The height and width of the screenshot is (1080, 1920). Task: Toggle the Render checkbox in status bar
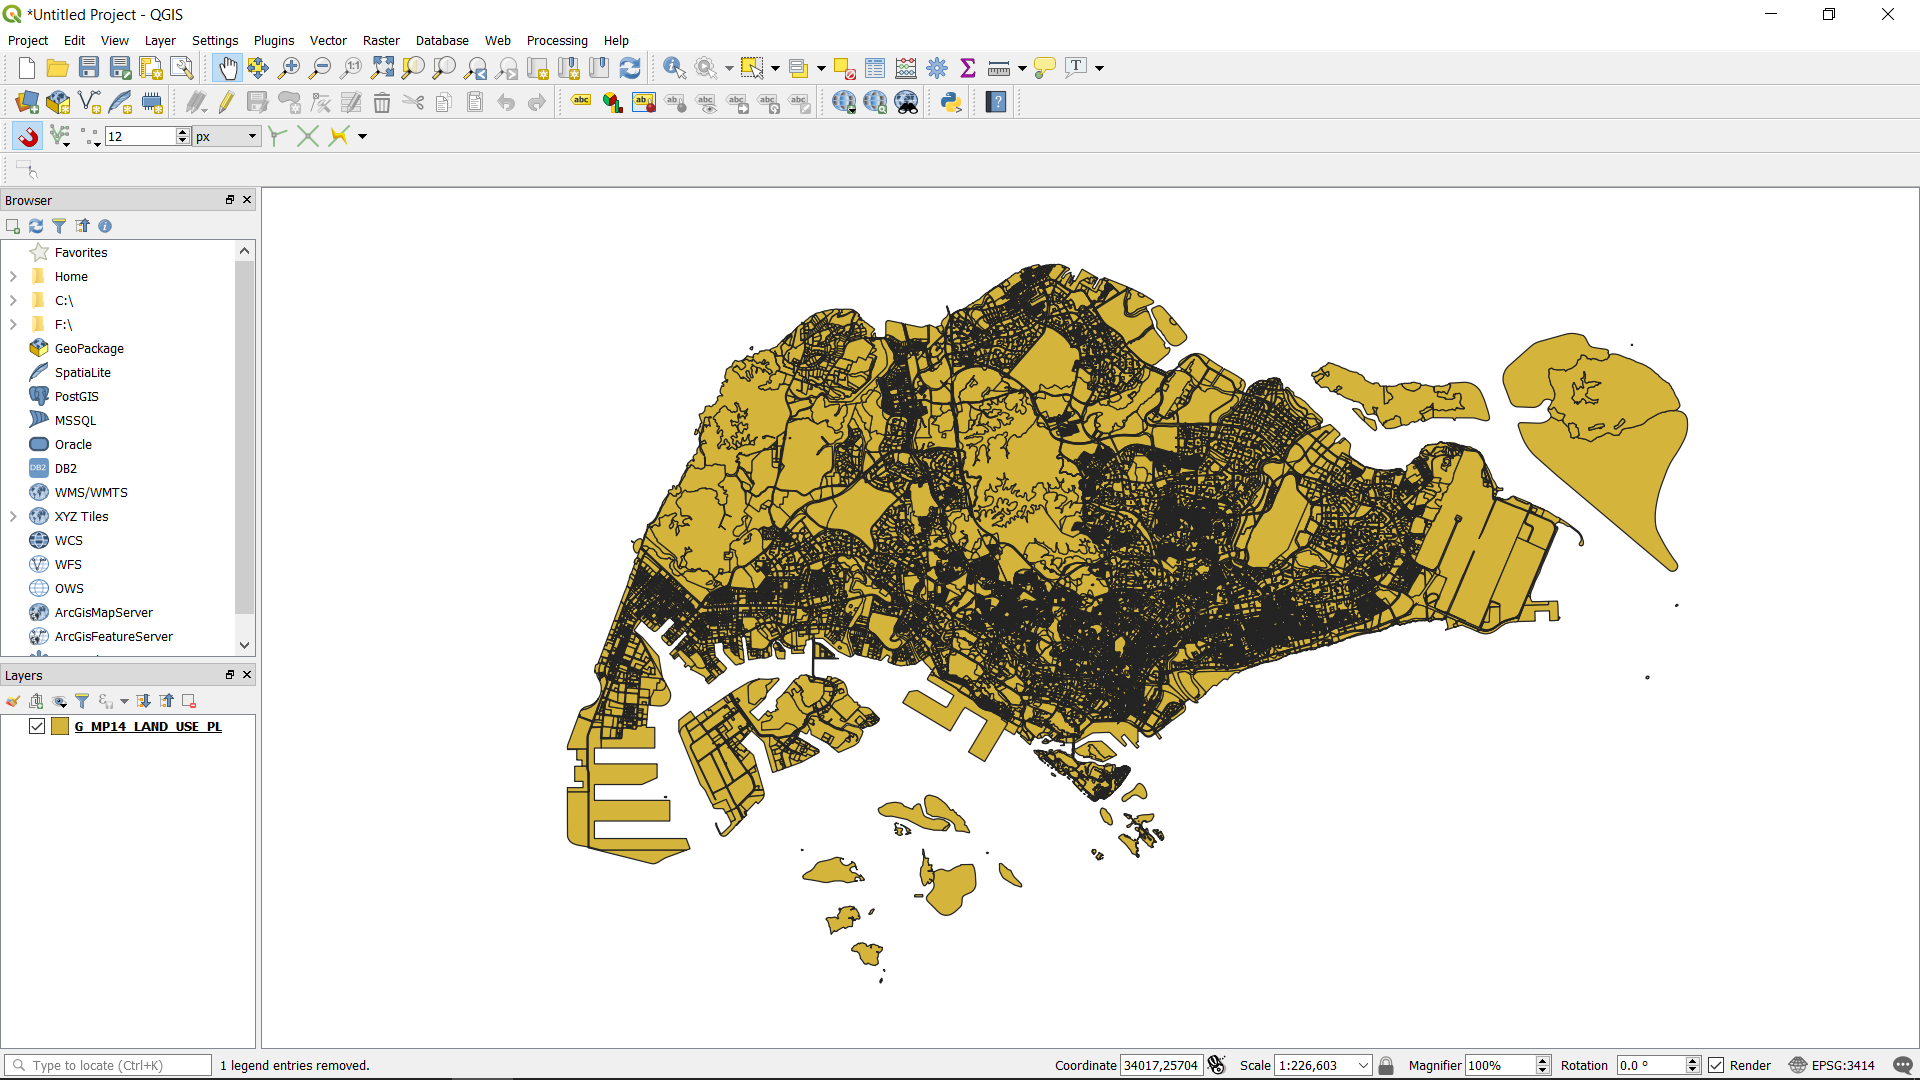[x=1716, y=1065]
